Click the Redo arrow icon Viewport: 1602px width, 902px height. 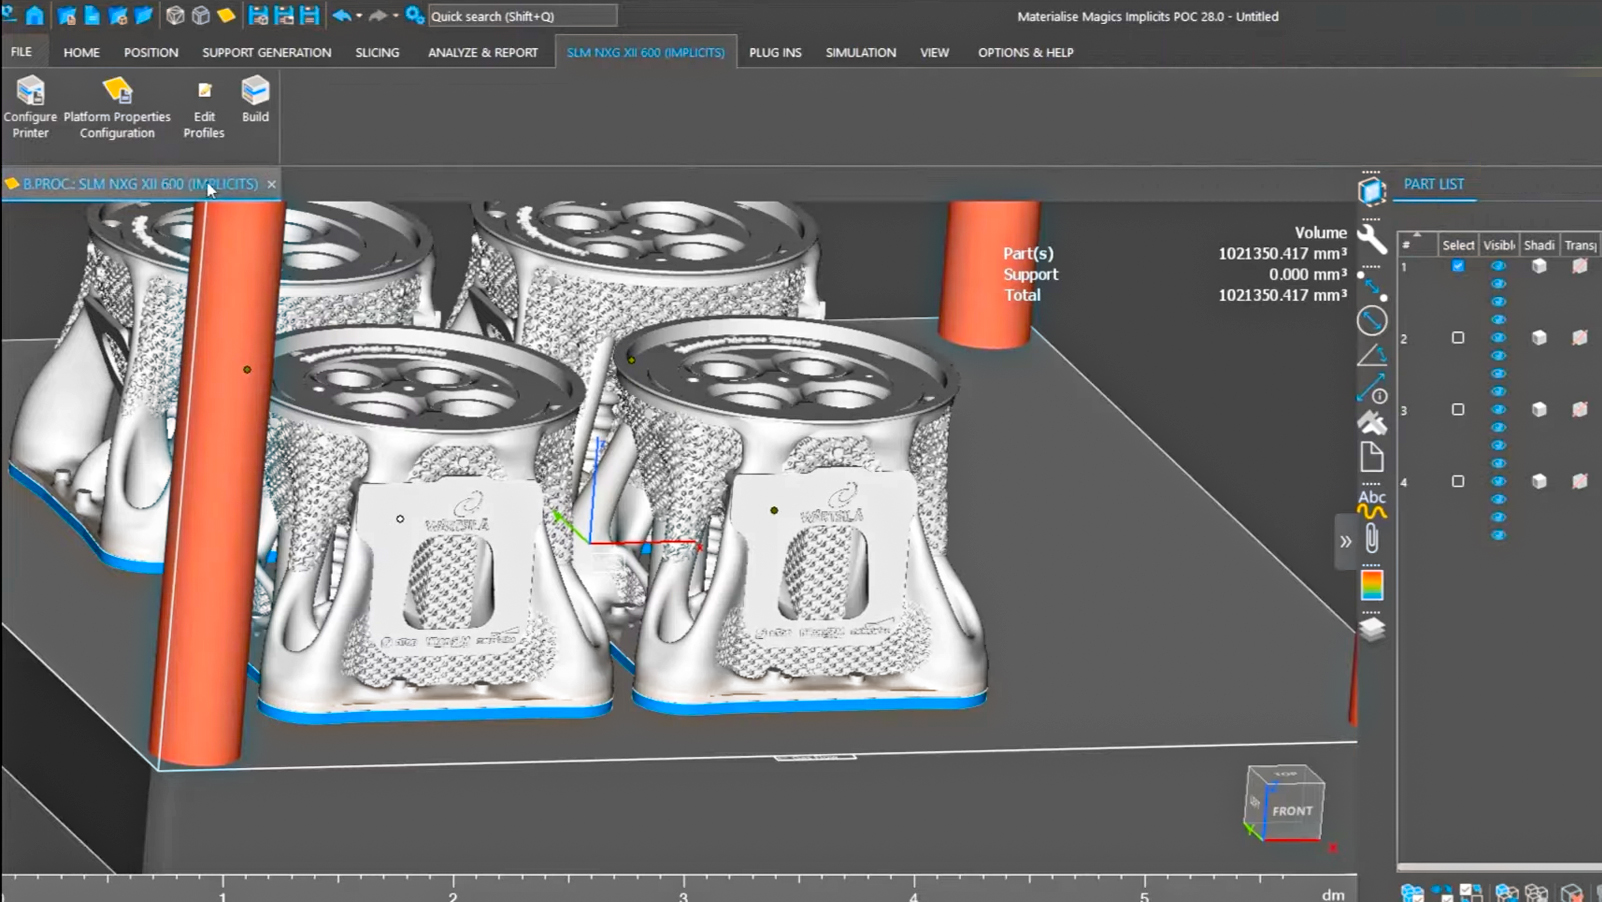378,15
